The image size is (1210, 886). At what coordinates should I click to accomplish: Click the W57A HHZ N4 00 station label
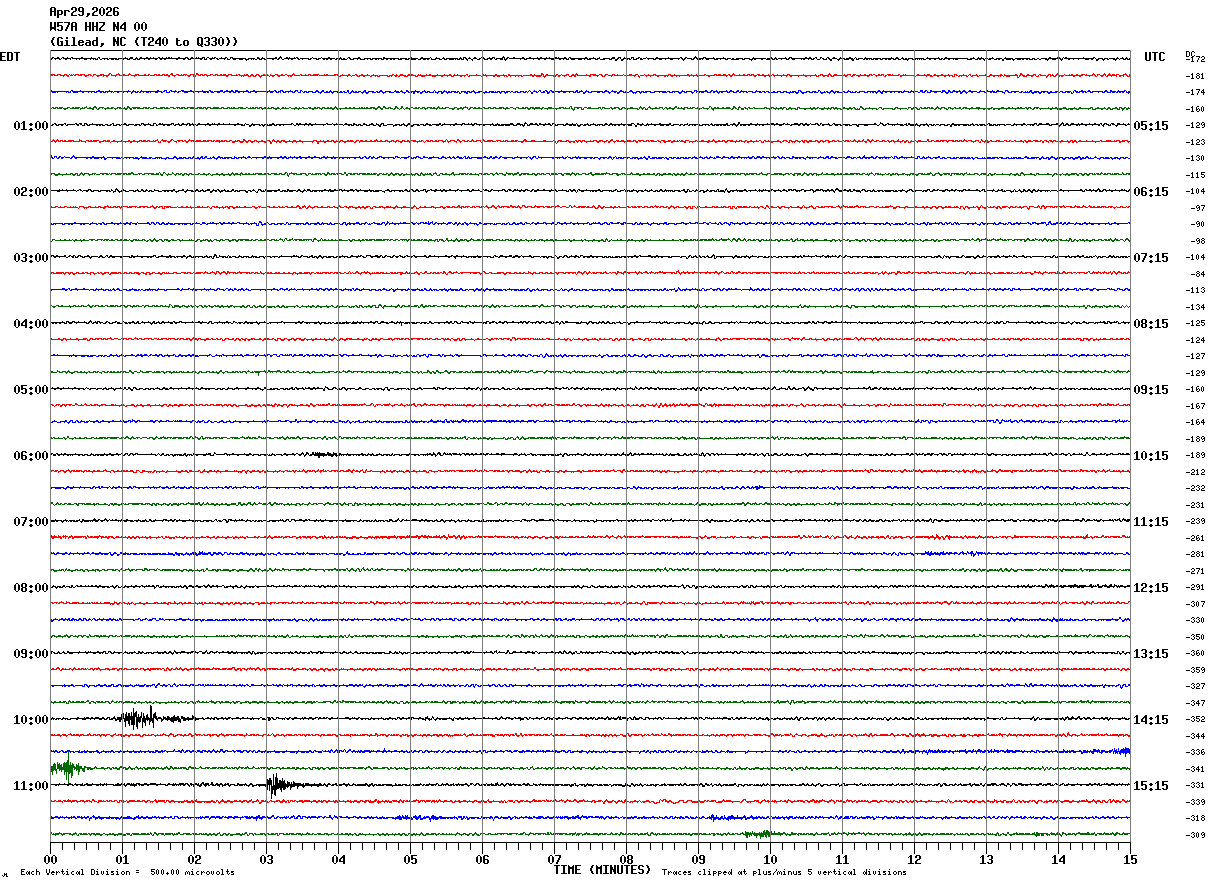pos(98,27)
